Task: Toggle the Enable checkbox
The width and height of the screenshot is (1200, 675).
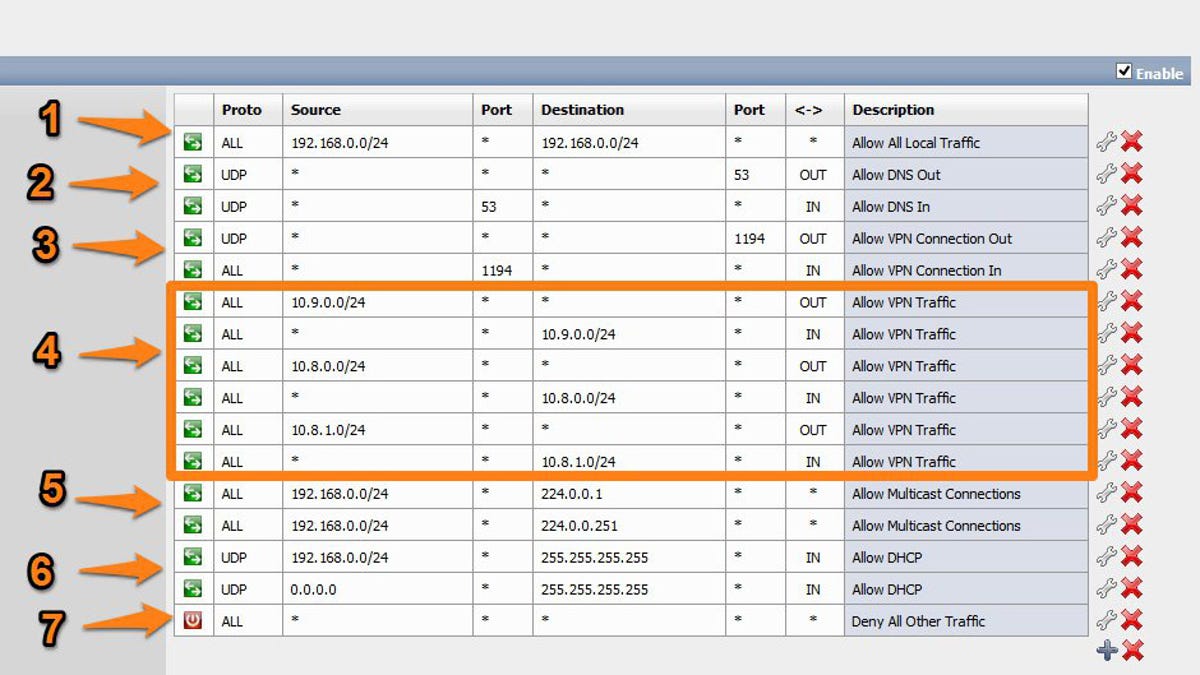Action: point(1124,72)
